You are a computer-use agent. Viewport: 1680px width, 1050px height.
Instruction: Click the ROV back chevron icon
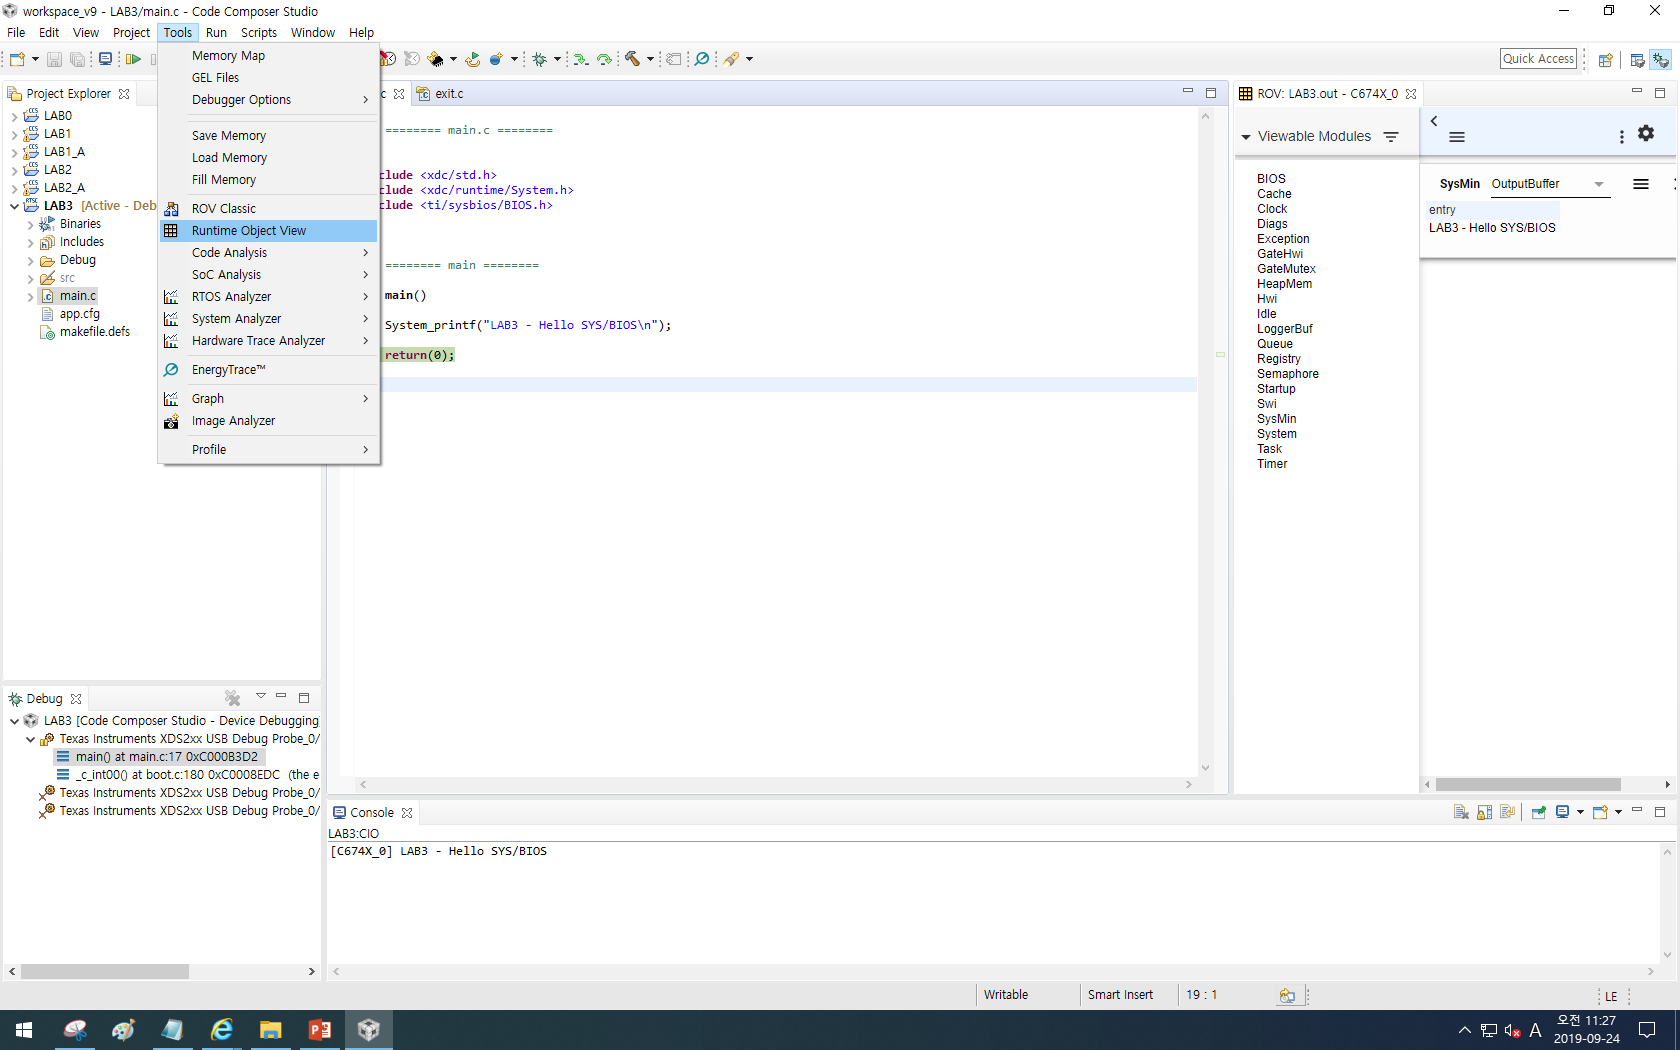click(1434, 121)
